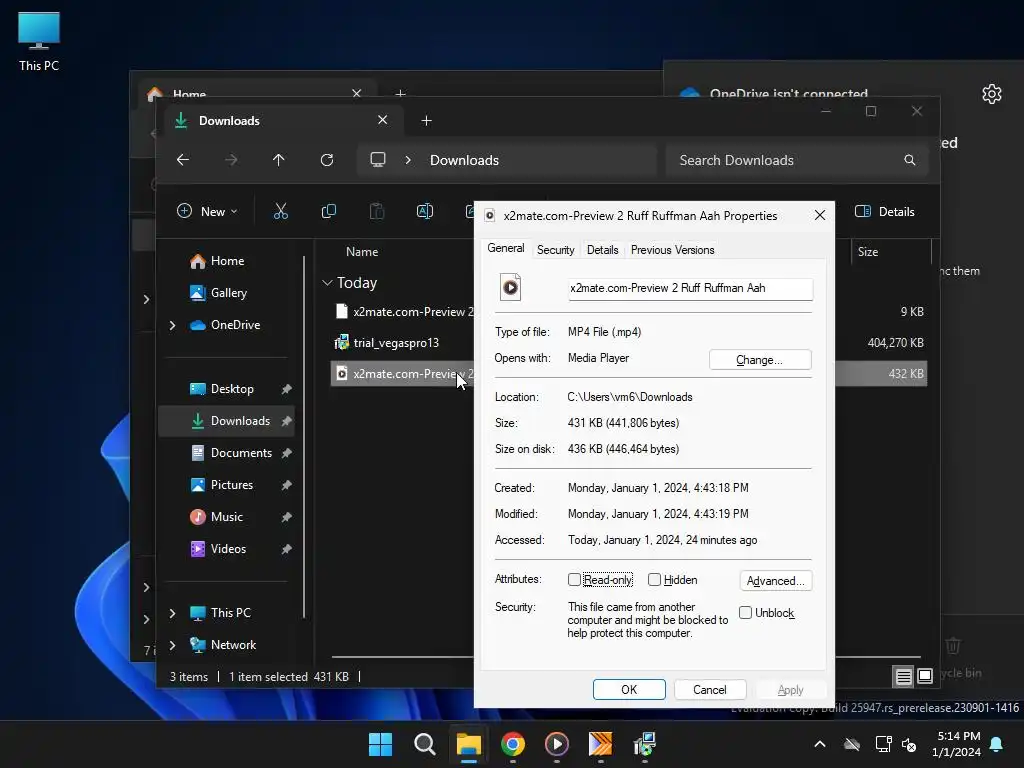
Task: Toggle the Hidden attribute checkbox
Action: 654,579
